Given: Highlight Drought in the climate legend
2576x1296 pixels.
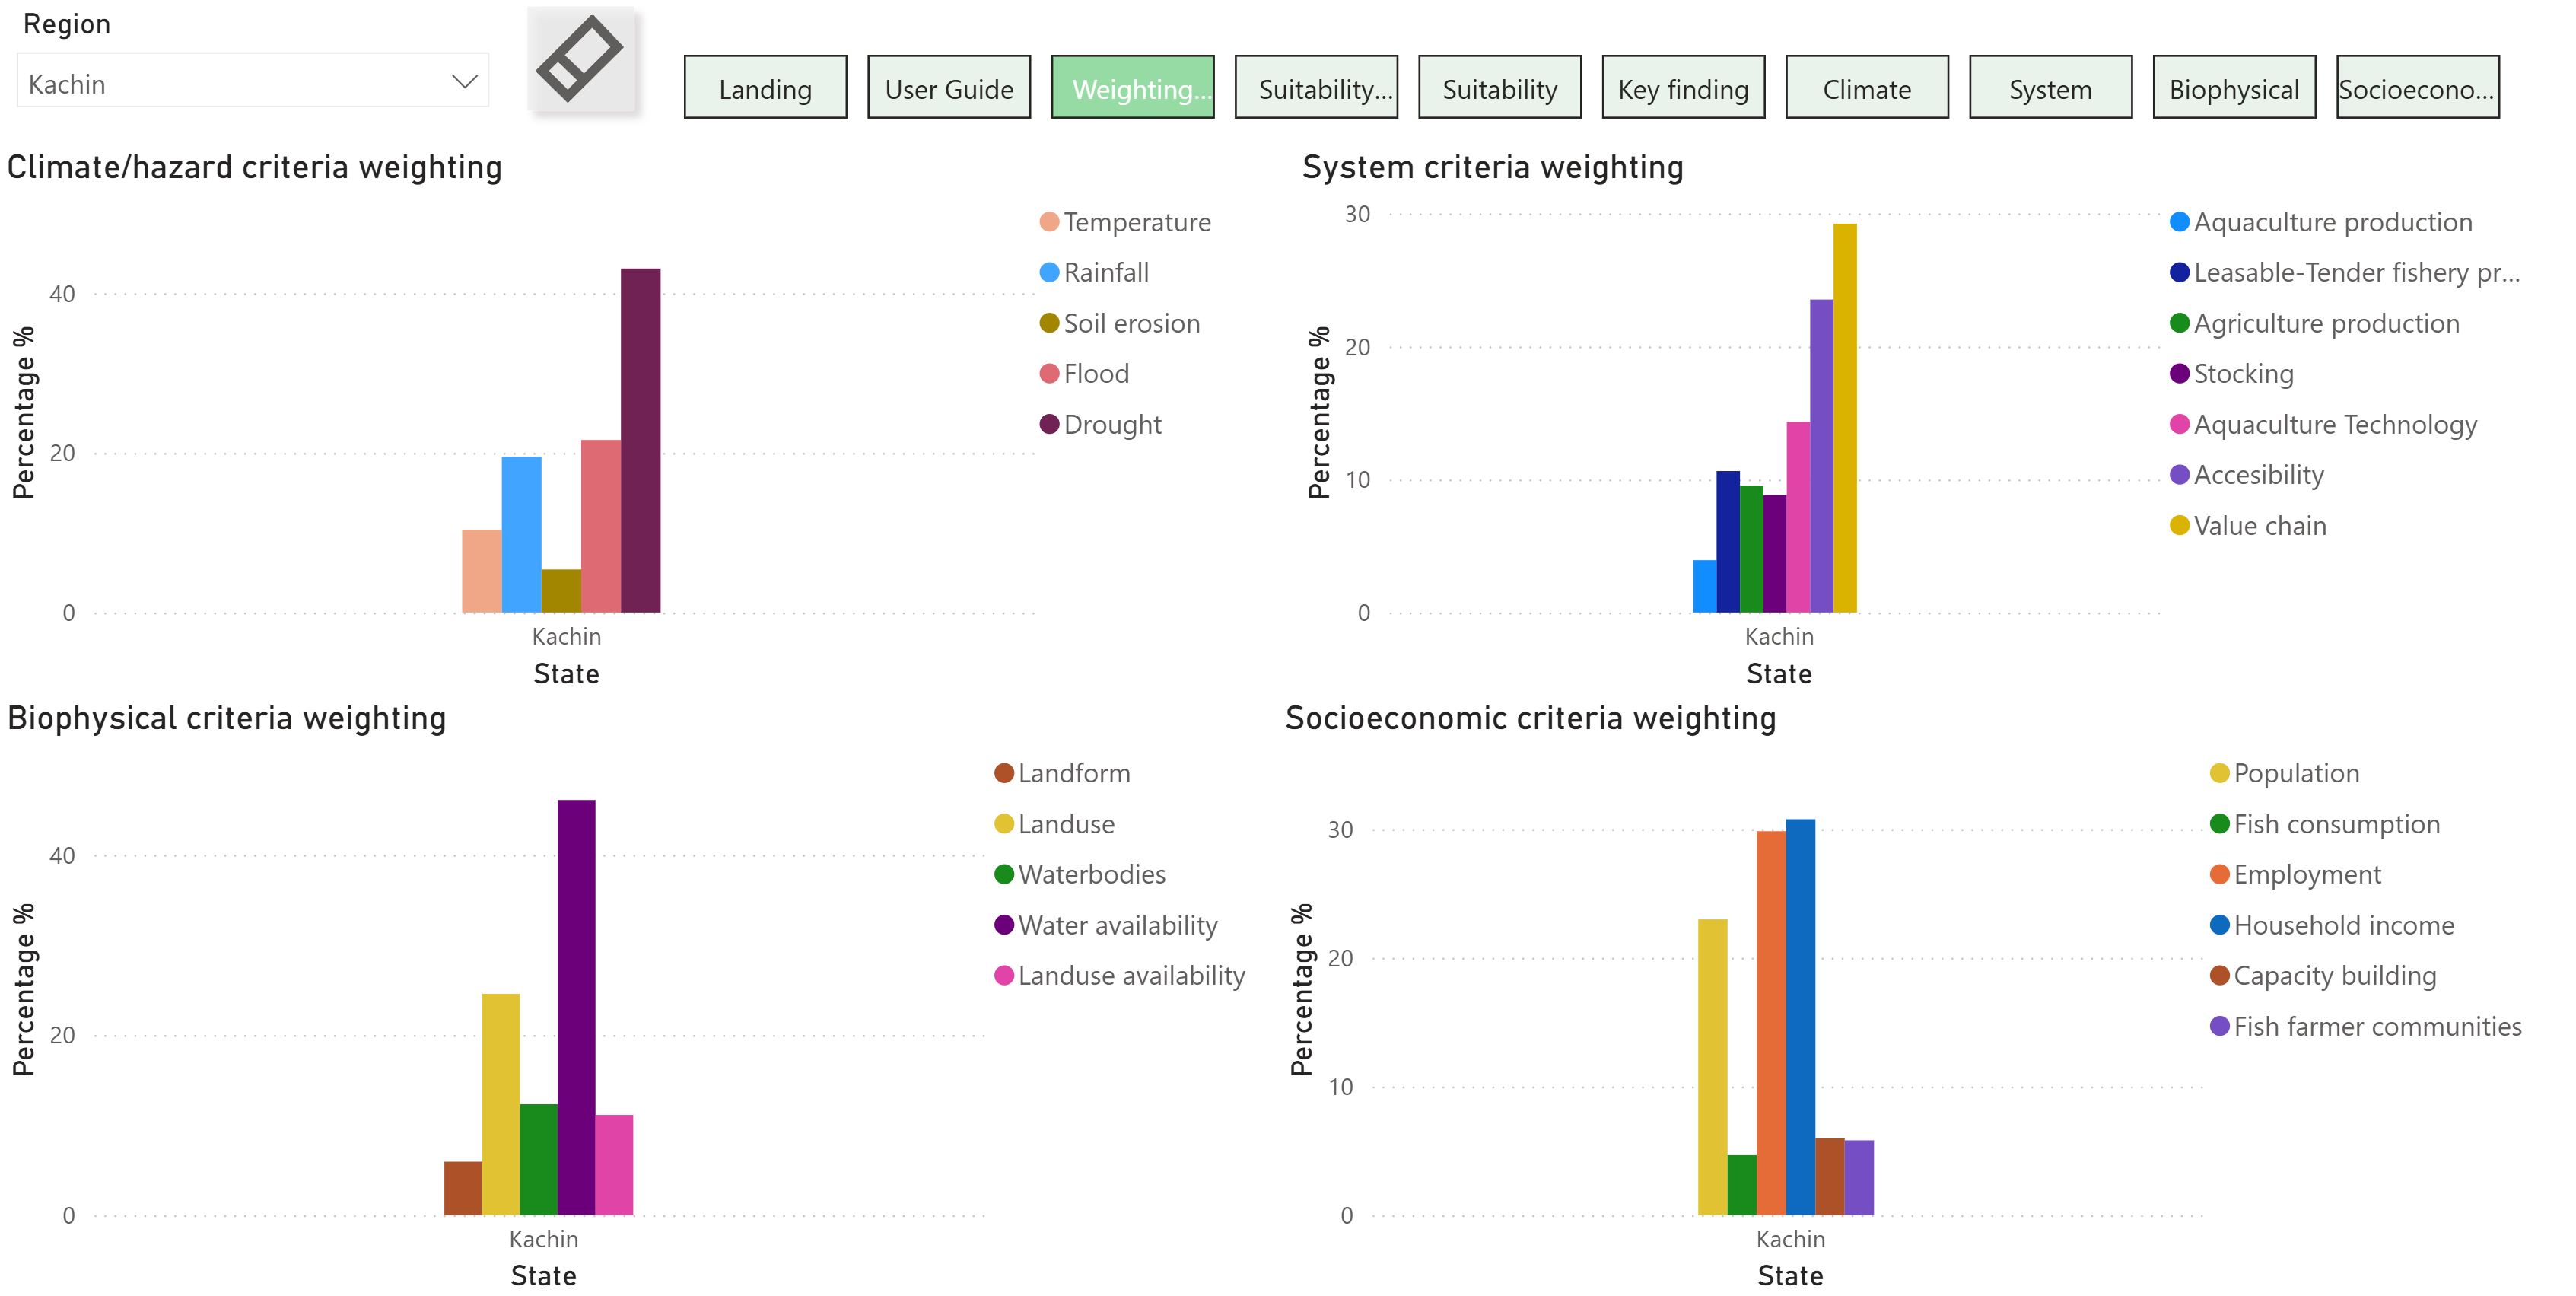Looking at the screenshot, I should (x=1101, y=424).
